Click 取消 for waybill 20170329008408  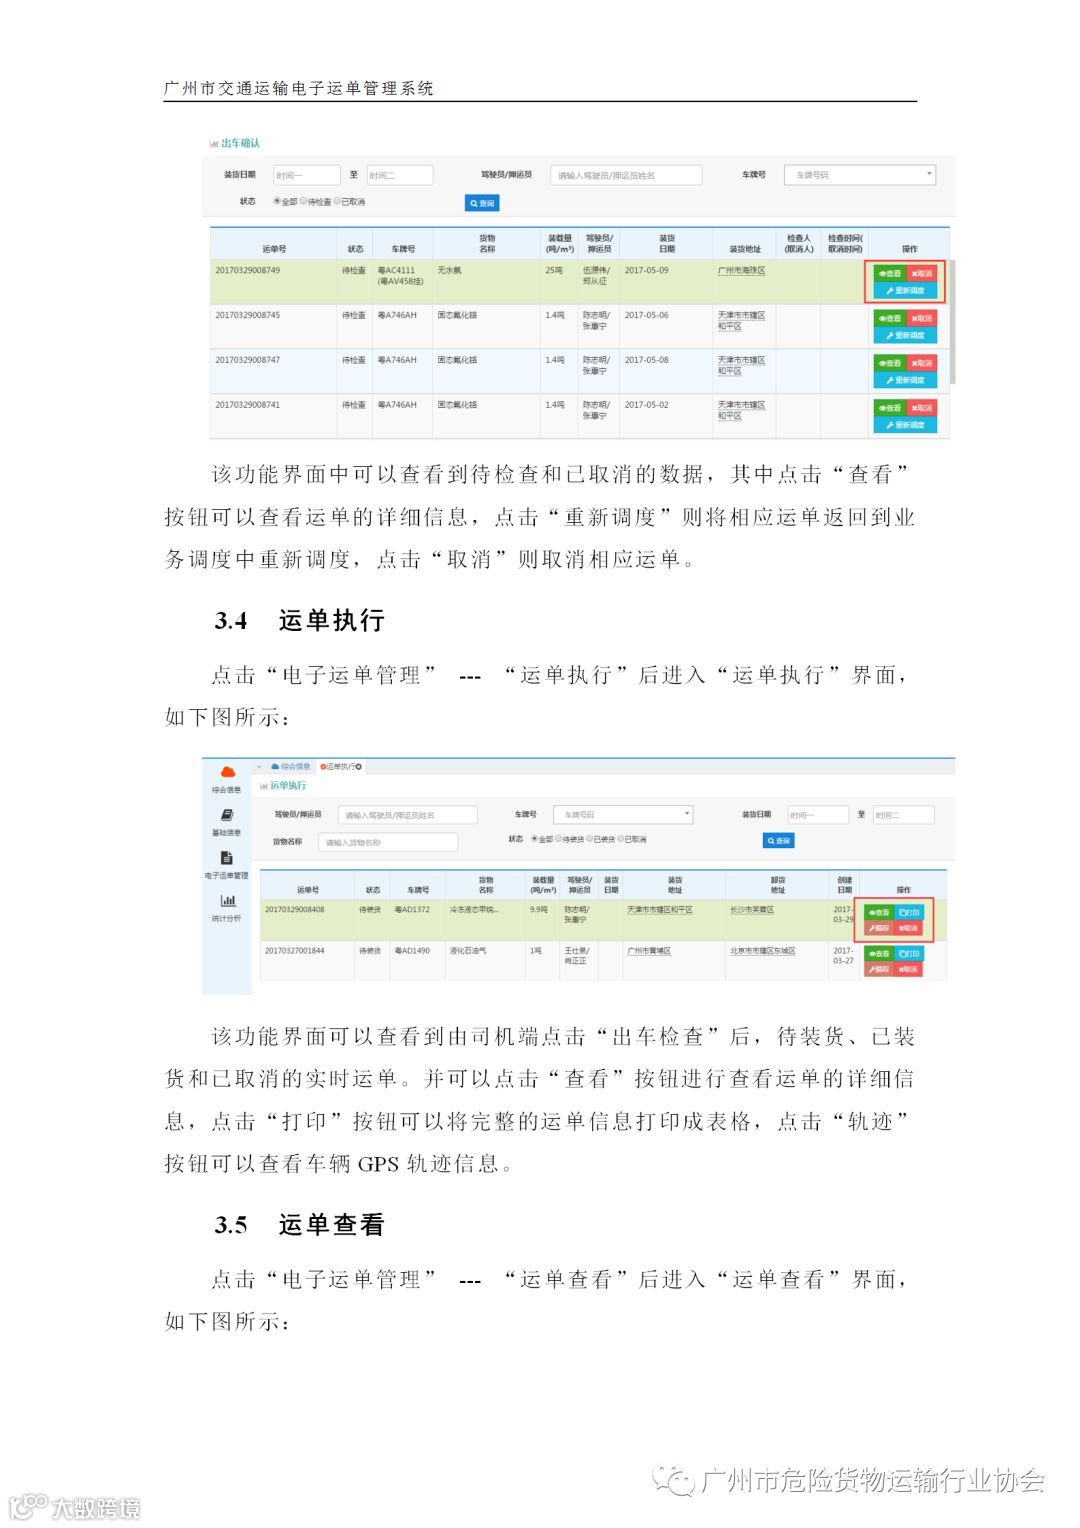tap(909, 928)
